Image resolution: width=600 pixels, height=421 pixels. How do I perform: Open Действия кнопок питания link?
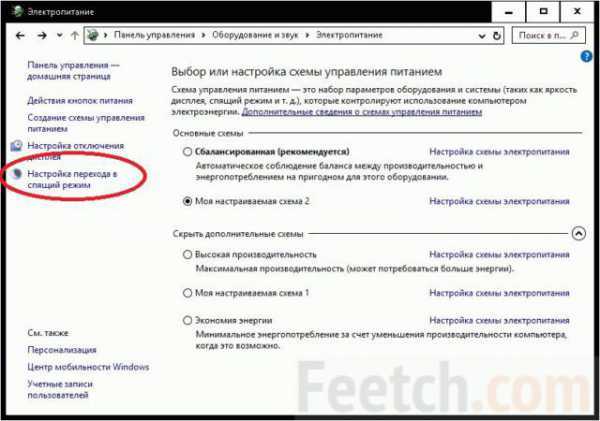[80, 101]
